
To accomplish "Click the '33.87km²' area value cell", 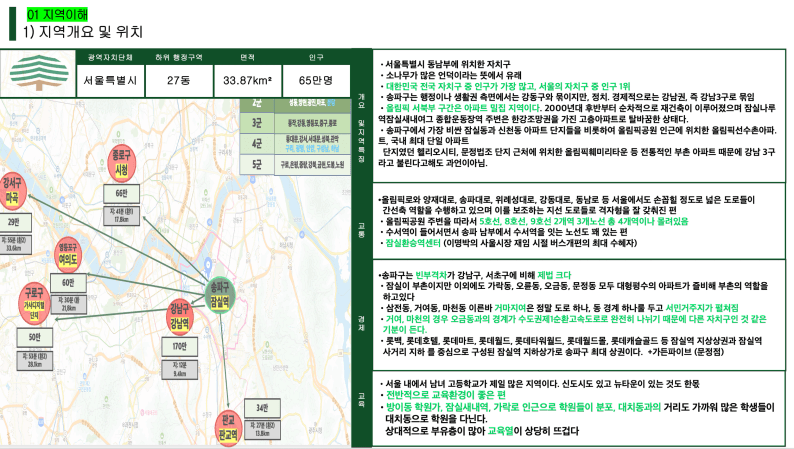I will pos(247,80).
